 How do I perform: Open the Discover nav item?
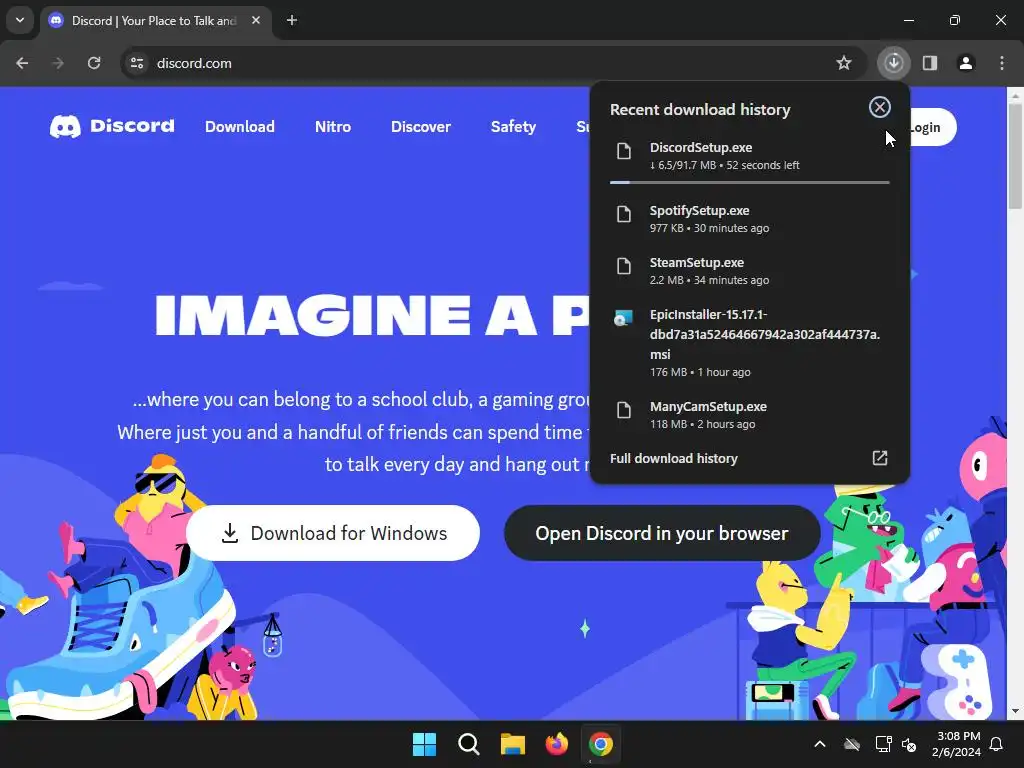pos(421,127)
